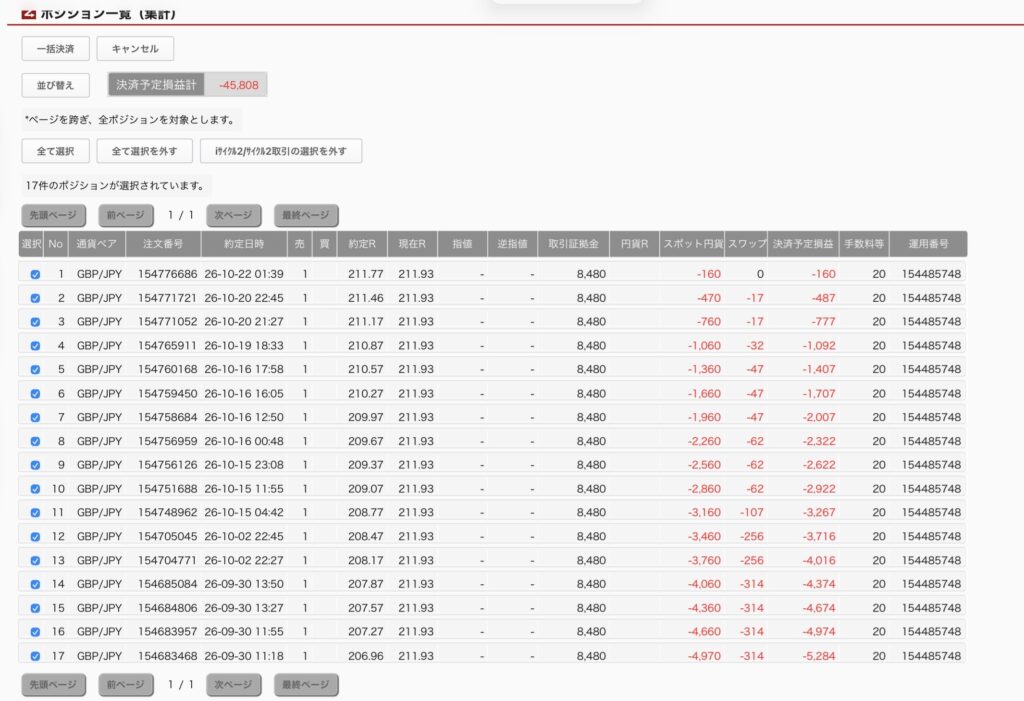Click settlement loss value -4,016

pos(819,561)
